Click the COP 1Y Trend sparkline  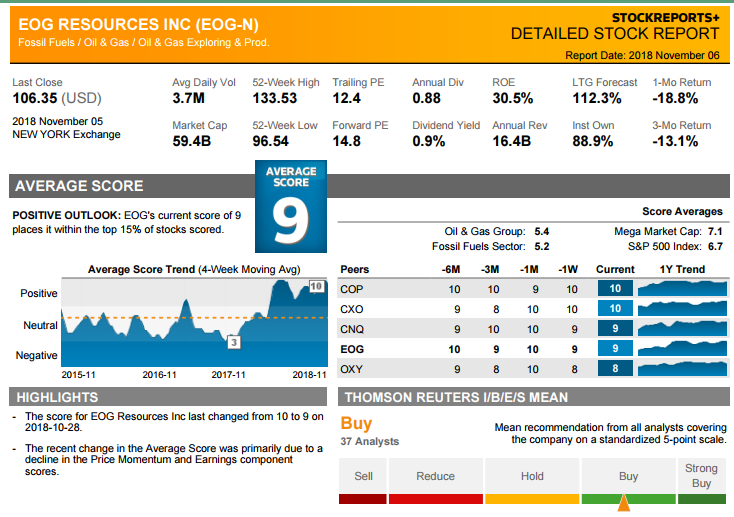tap(683, 288)
